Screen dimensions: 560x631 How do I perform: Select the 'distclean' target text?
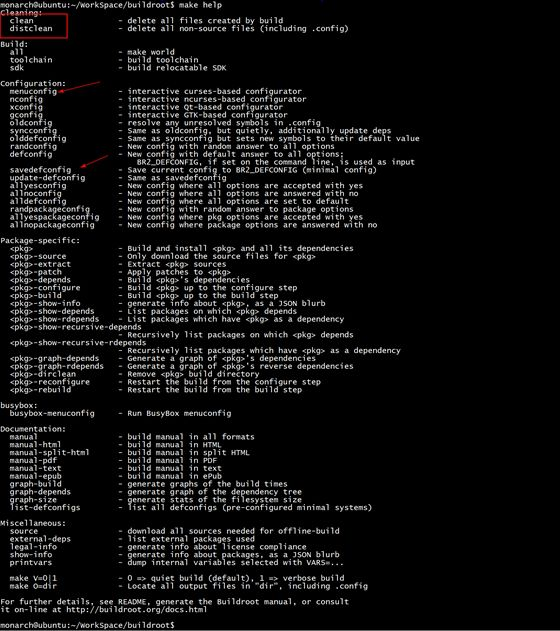(x=31, y=29)
